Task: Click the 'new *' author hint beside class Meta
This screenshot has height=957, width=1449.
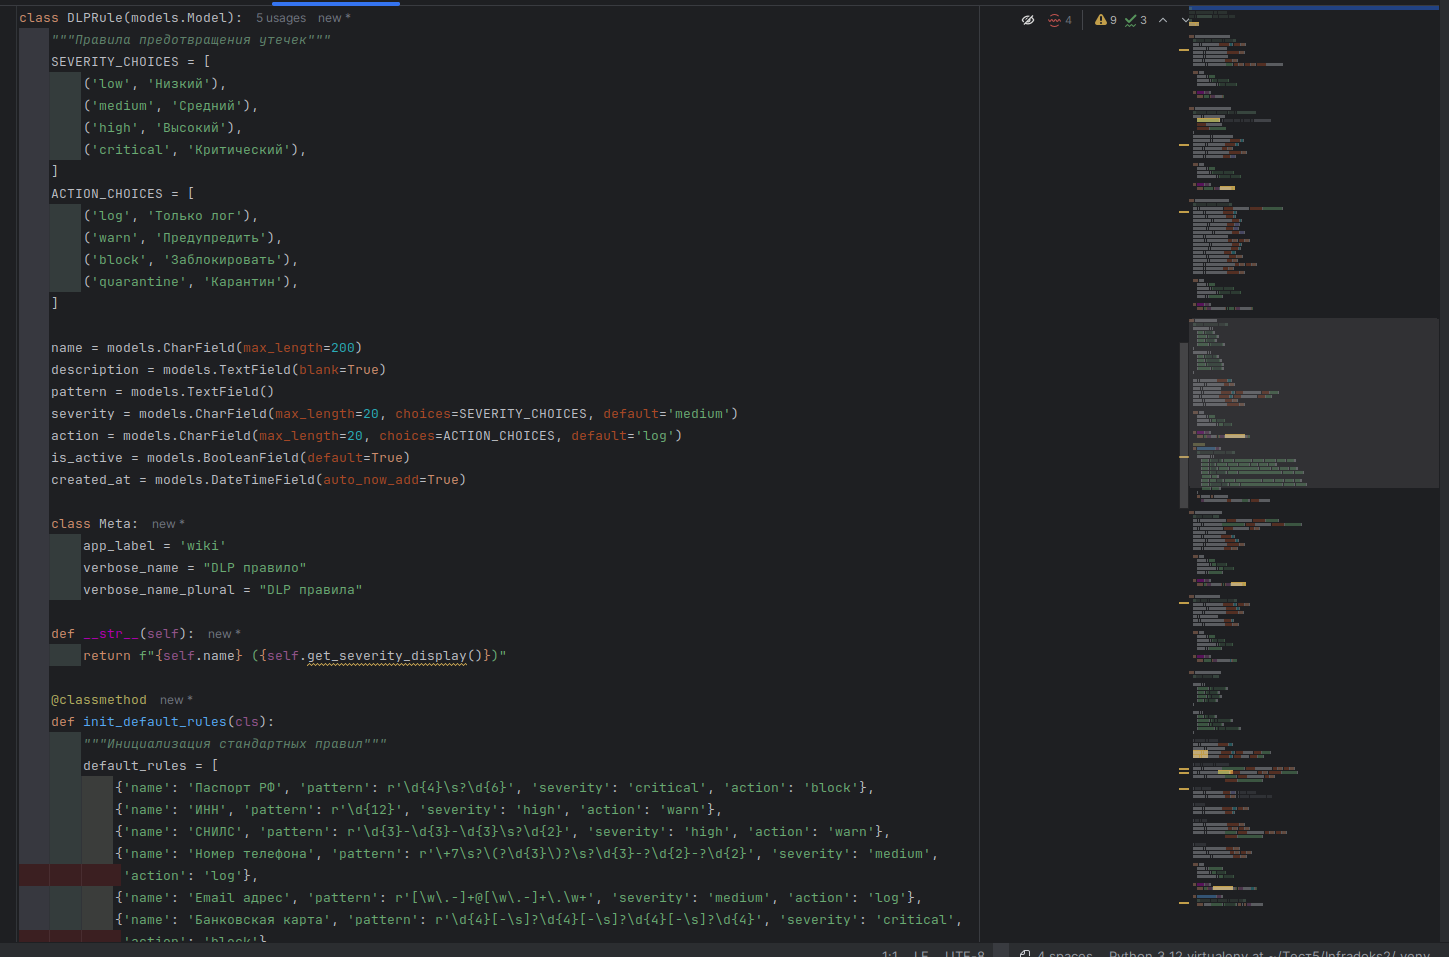Action: (168, 524)
